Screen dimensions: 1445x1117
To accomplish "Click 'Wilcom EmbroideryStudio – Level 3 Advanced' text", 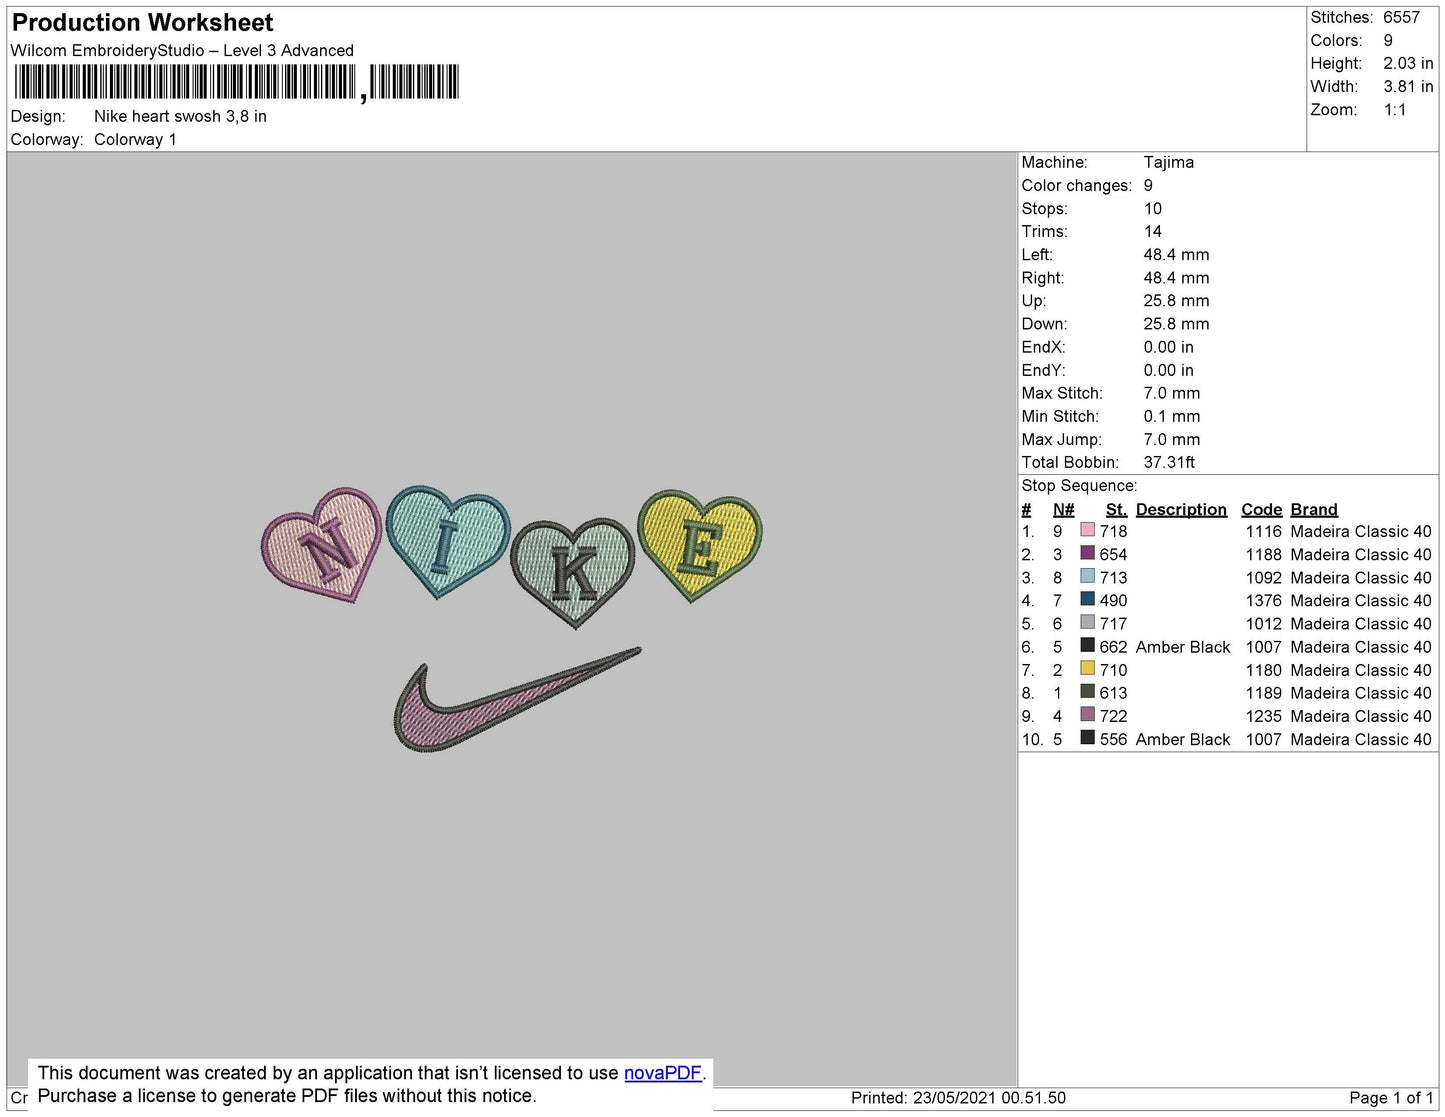I will [182, 50].
